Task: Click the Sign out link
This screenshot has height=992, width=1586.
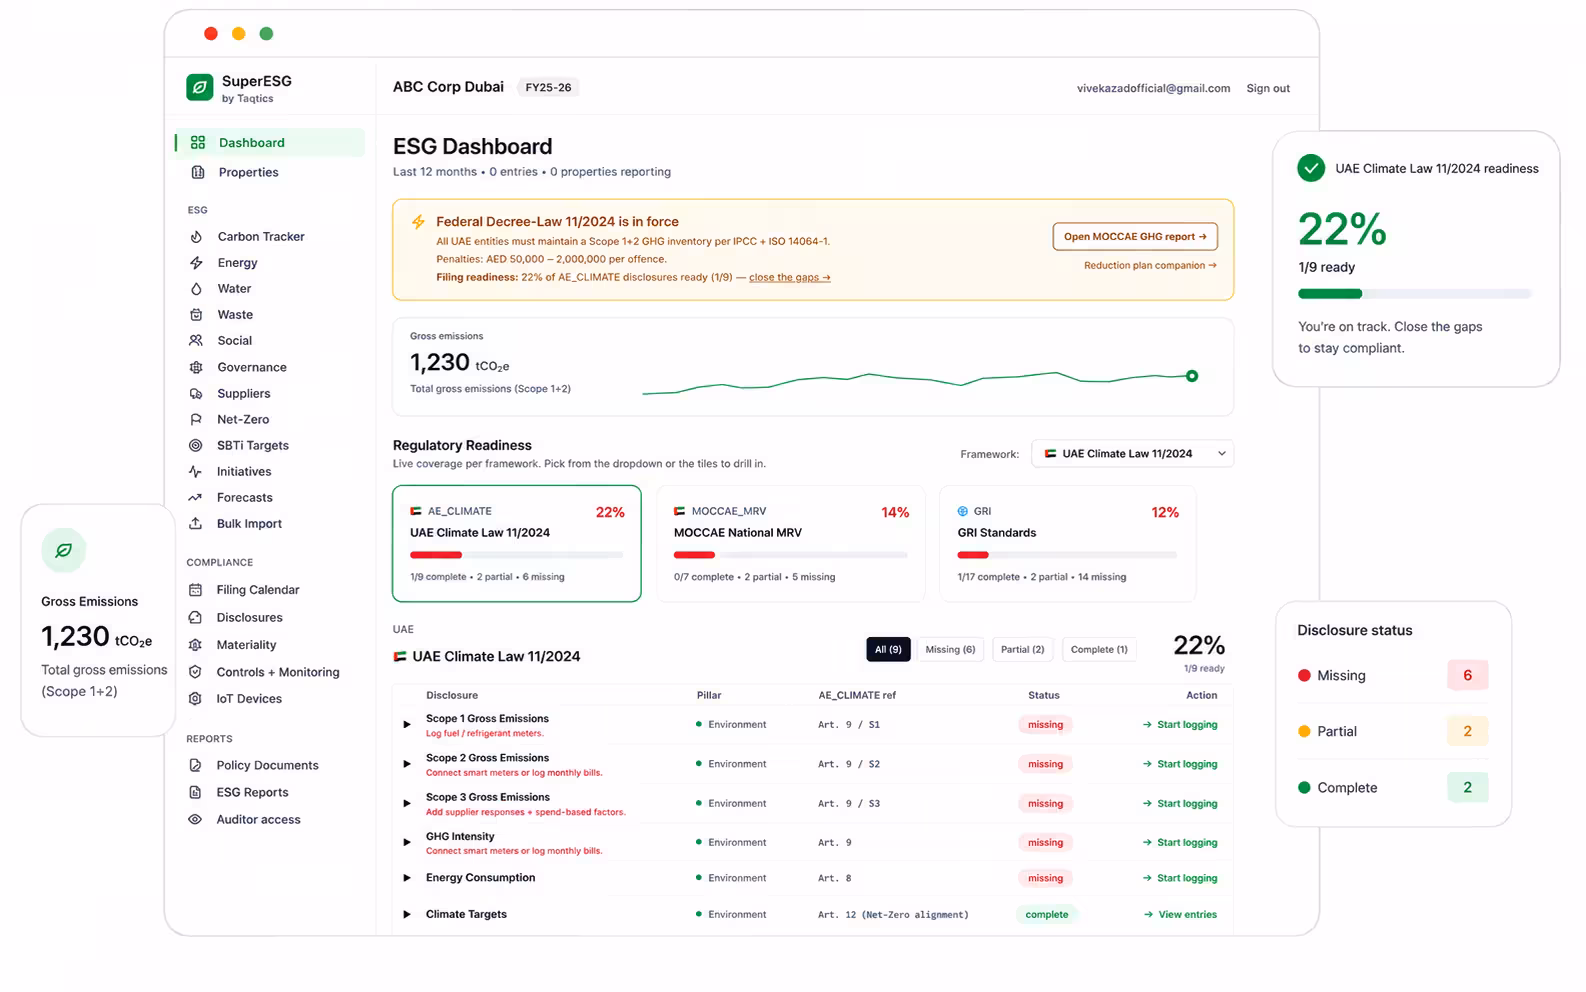Action: tap(1268, 89)
